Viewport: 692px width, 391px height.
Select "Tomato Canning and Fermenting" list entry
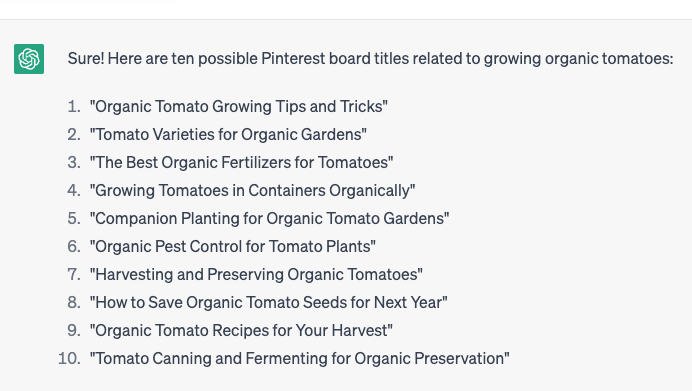(x=299, y=358)
